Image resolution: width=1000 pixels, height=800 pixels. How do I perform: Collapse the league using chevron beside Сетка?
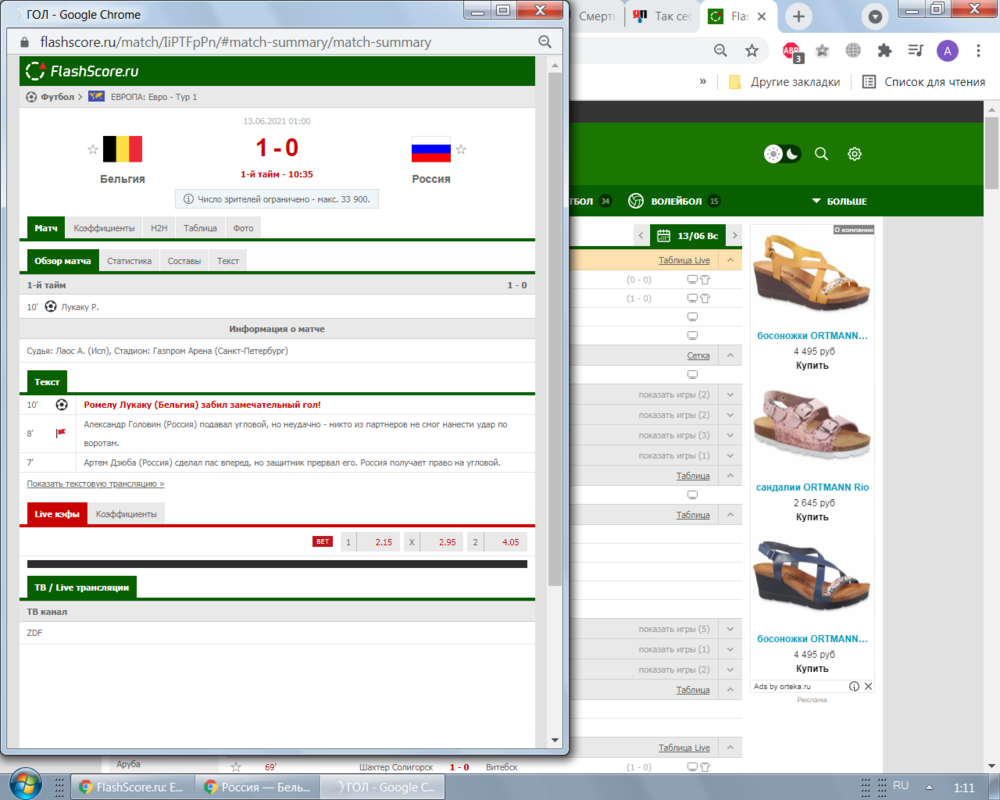730,355
